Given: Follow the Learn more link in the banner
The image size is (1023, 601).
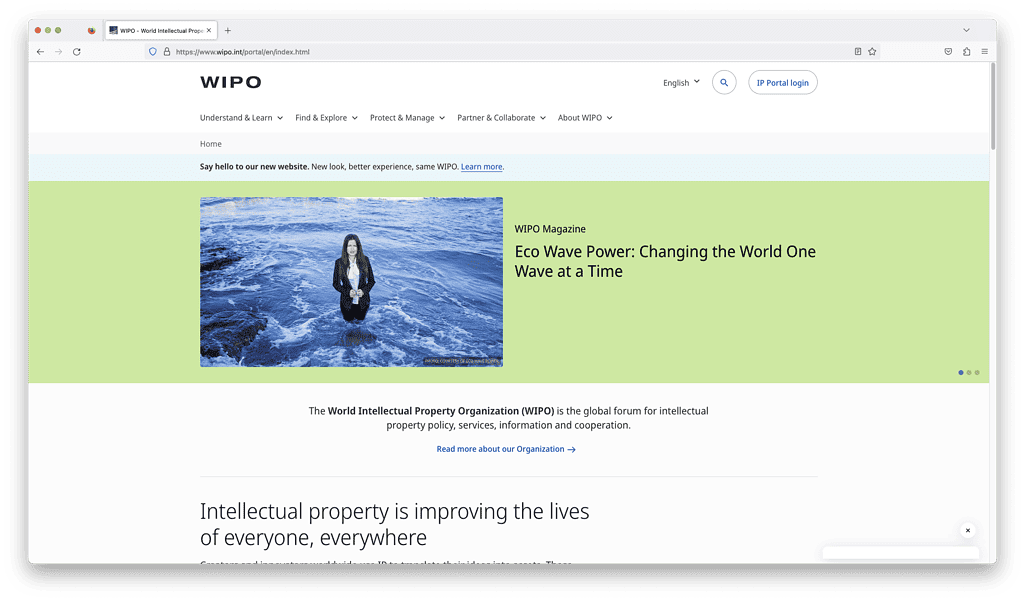Looking at the screenshot, I should point(481,167).
